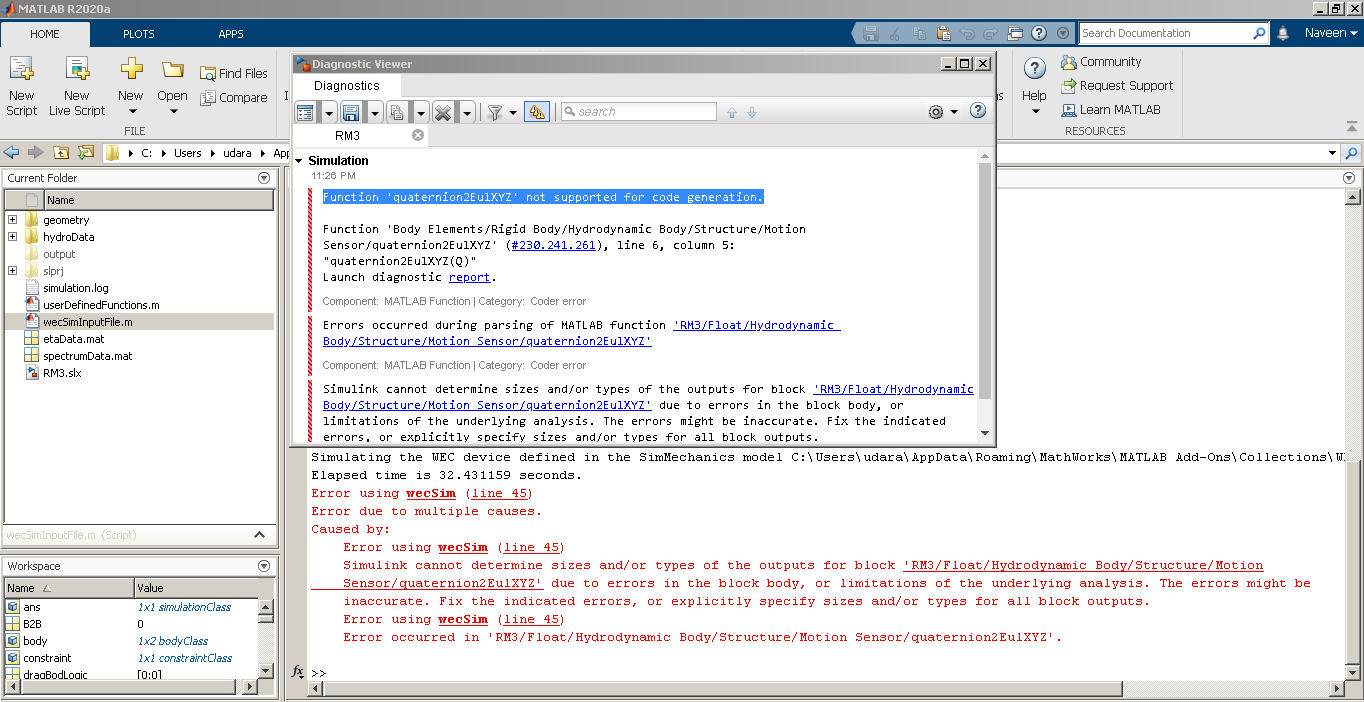
Task: Click the Search Documentation field
Action: tap(1174, 33)
